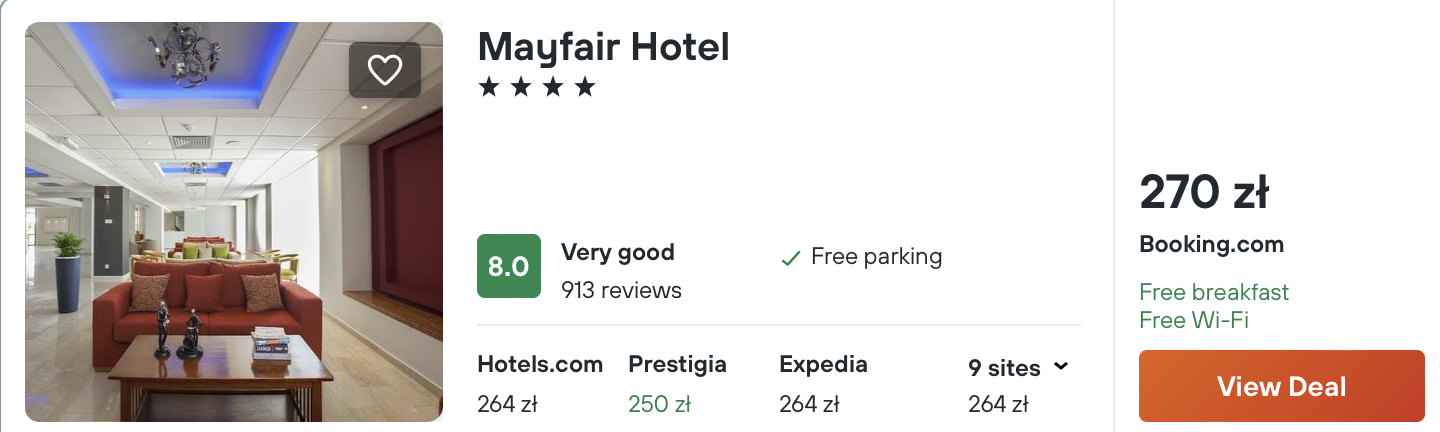Click the Very good rating label

[x=618, y=252]
